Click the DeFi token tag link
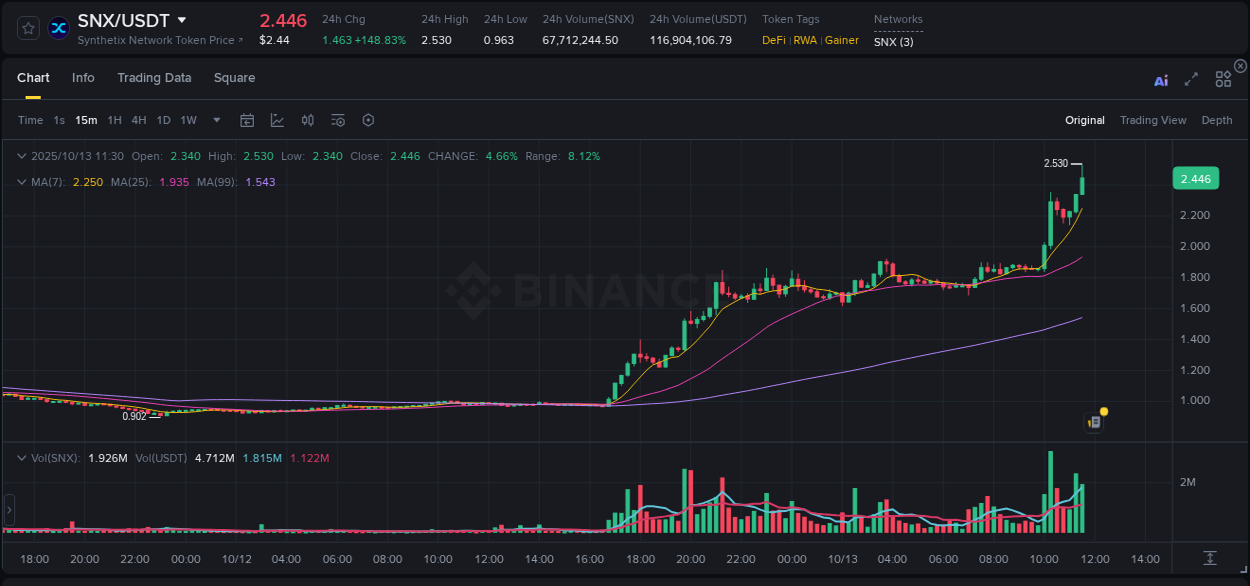Image resolution: width=1250 pixels, height=586 pixels. point(772,40)
